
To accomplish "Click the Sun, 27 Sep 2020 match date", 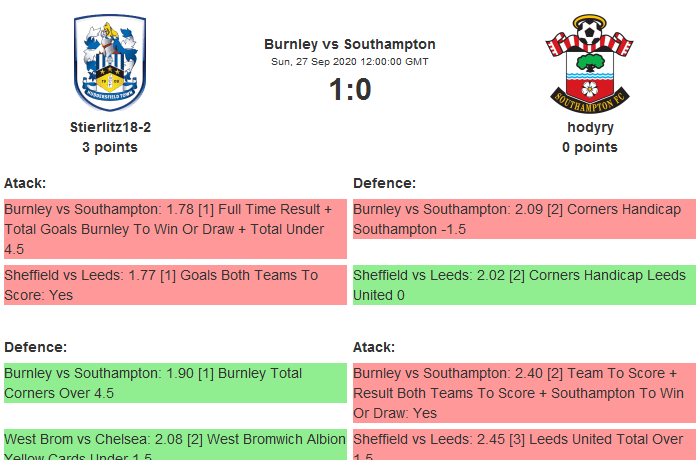I will pos(350,62).
